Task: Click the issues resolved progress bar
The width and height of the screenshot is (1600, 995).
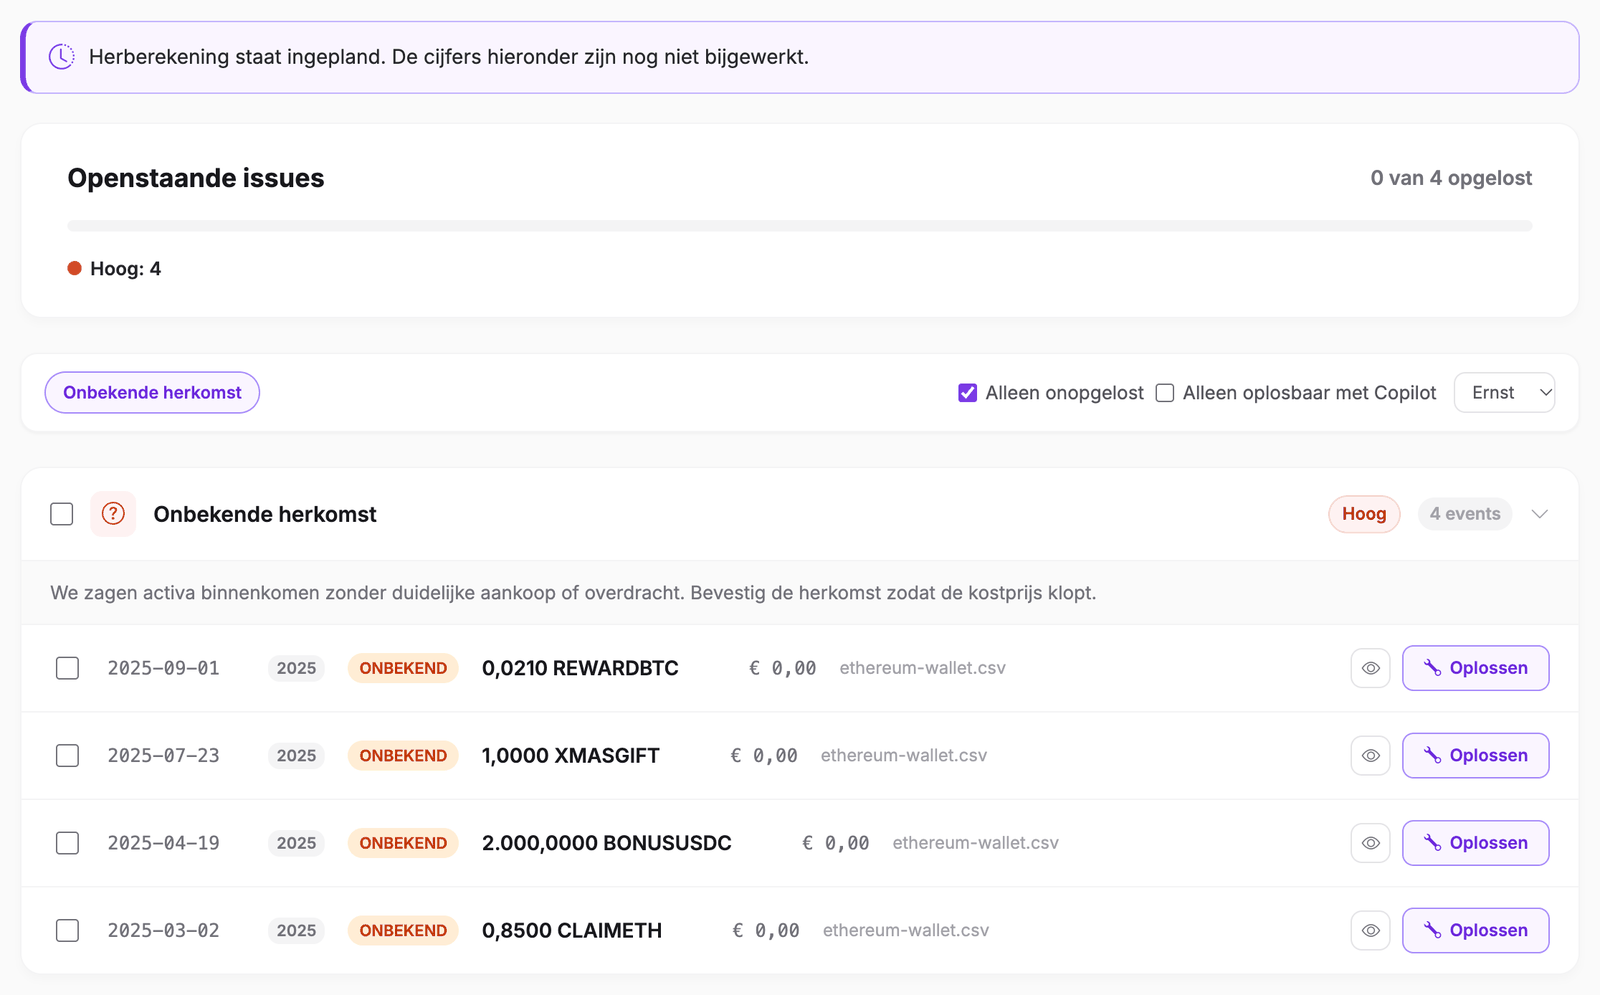Action: (800, 226)
